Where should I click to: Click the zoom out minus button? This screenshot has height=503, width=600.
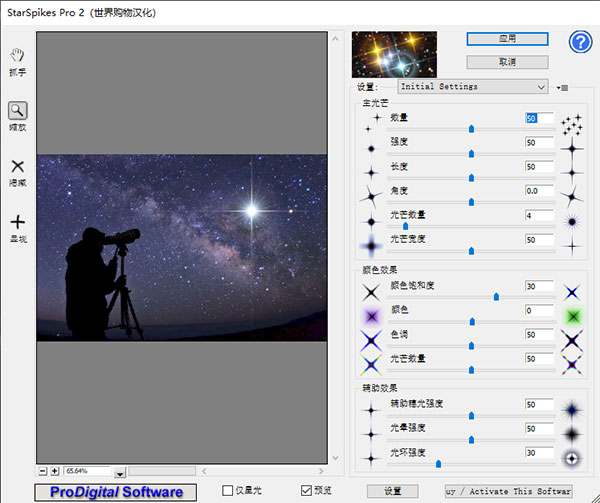pos(43,470)
